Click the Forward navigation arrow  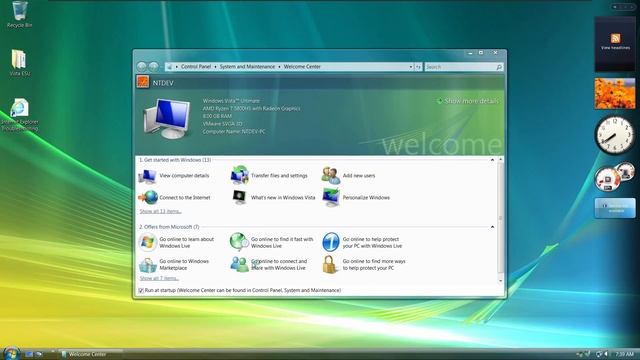click(x=153, y=67)
